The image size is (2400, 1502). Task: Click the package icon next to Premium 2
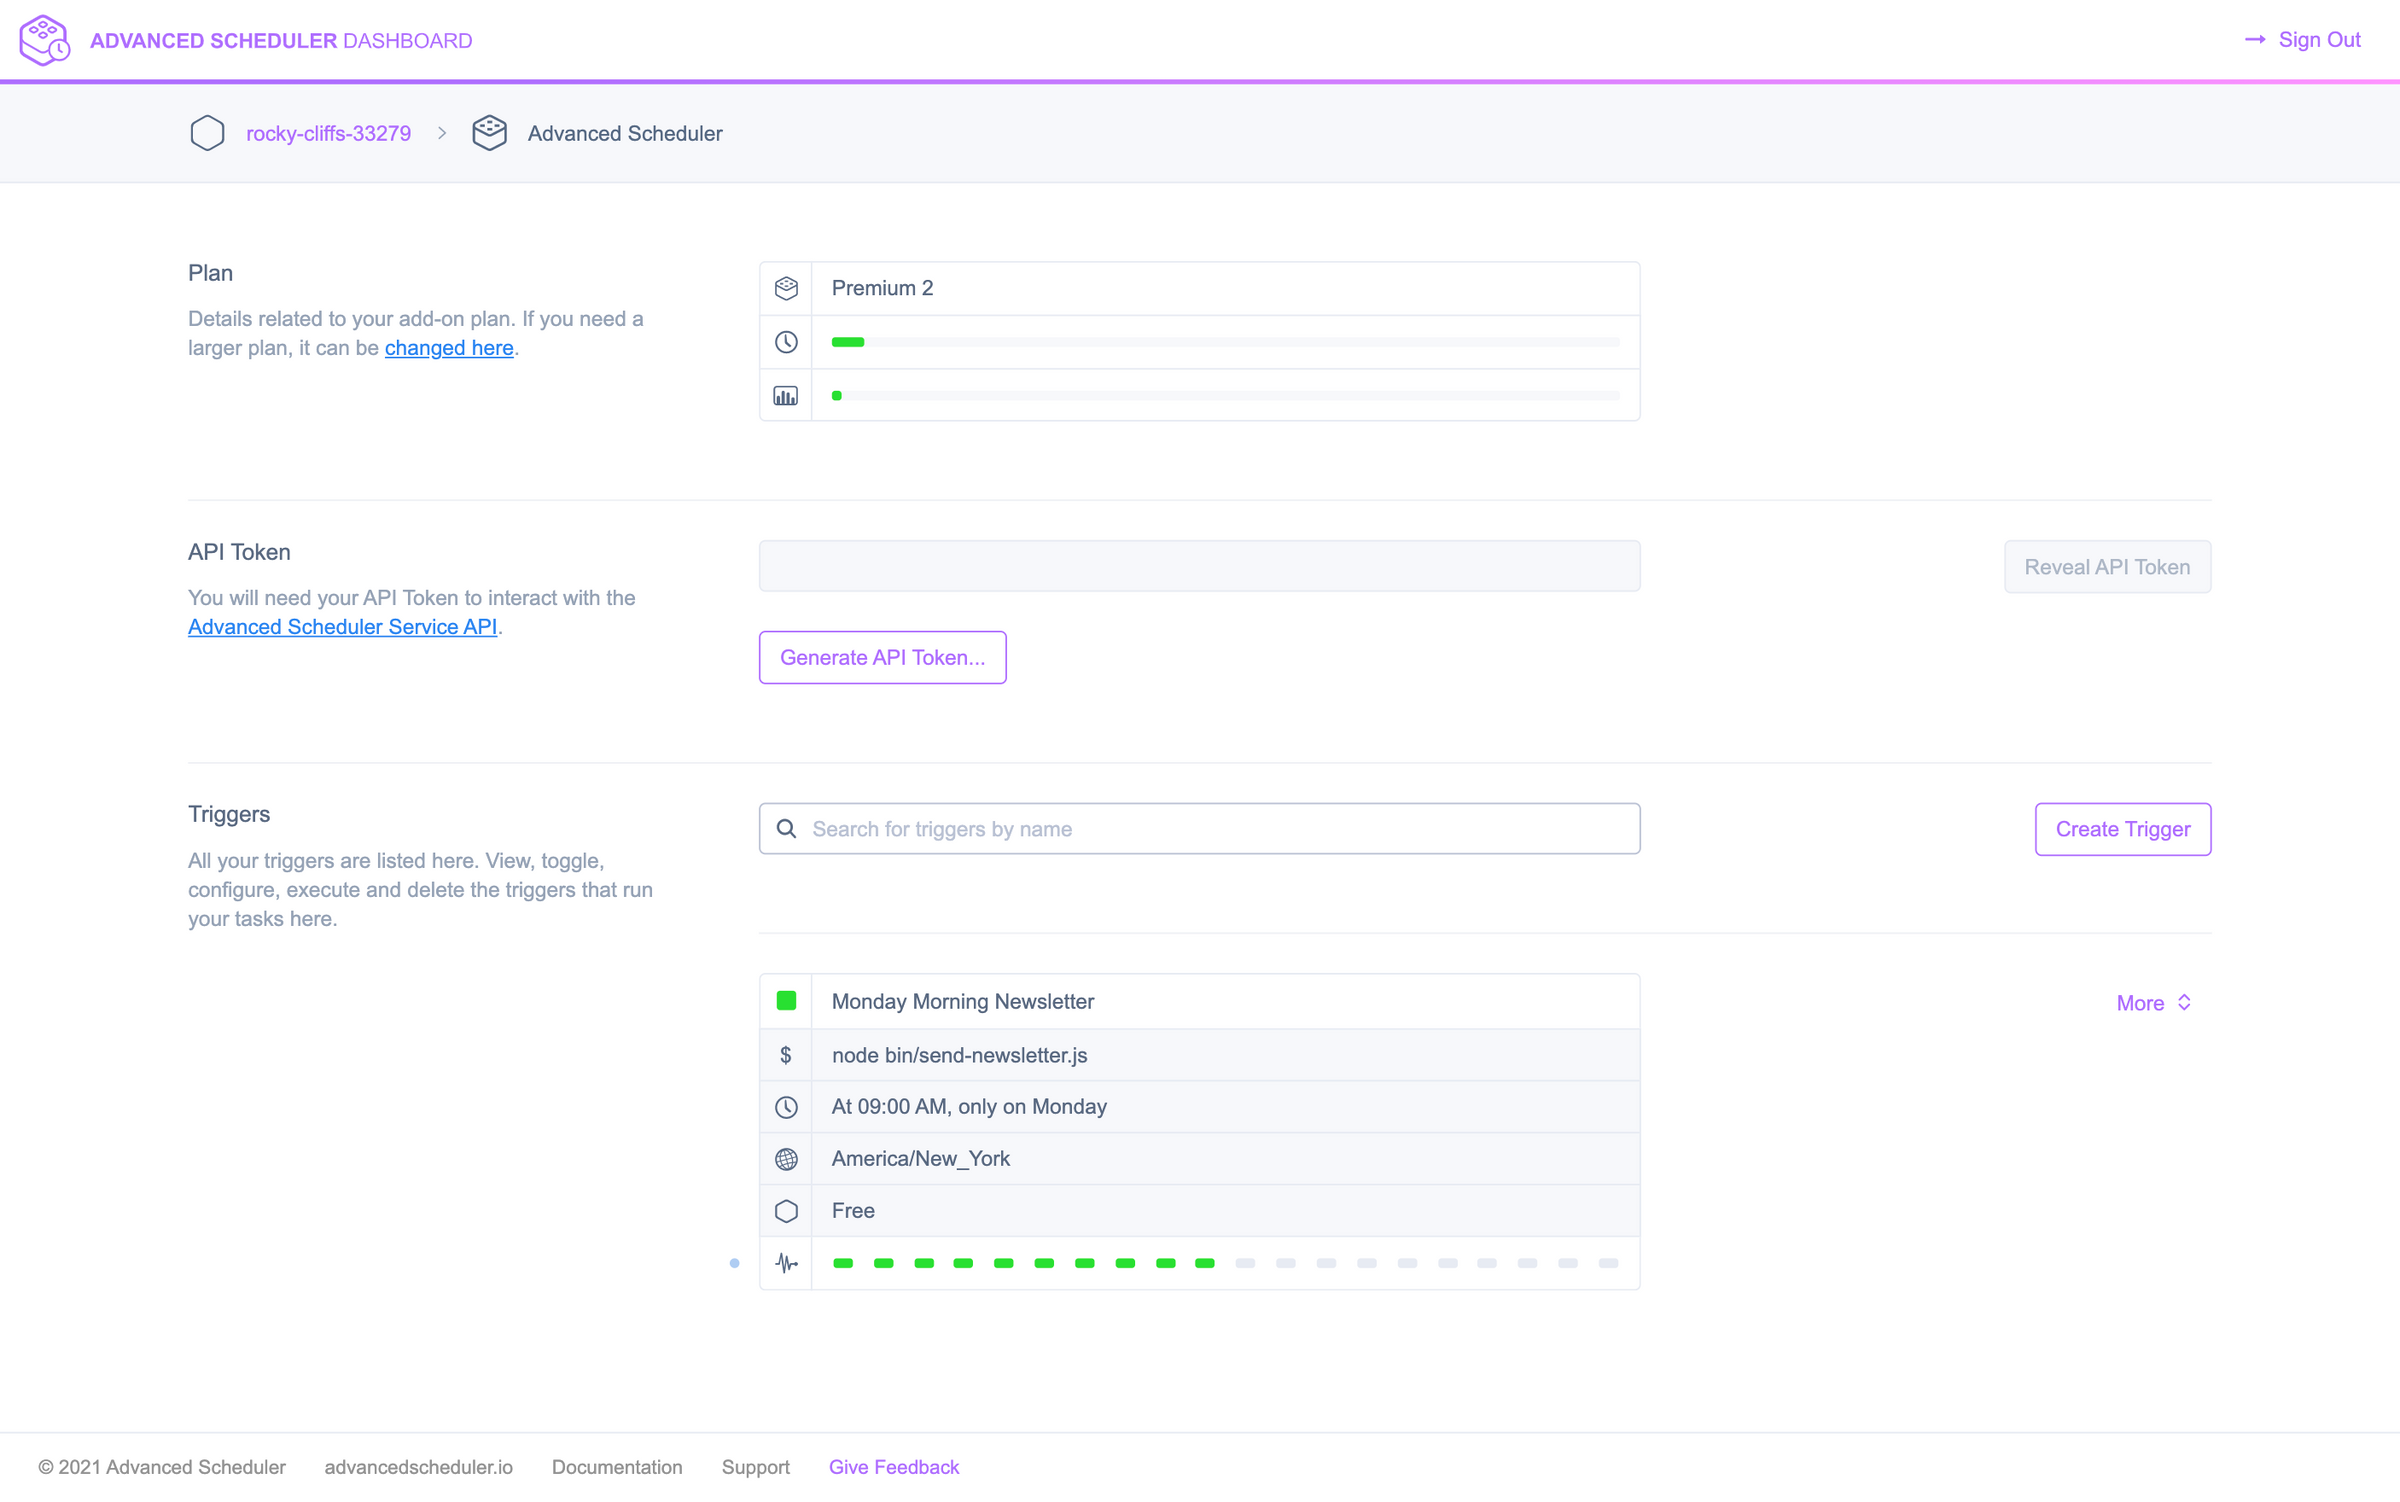786,288
